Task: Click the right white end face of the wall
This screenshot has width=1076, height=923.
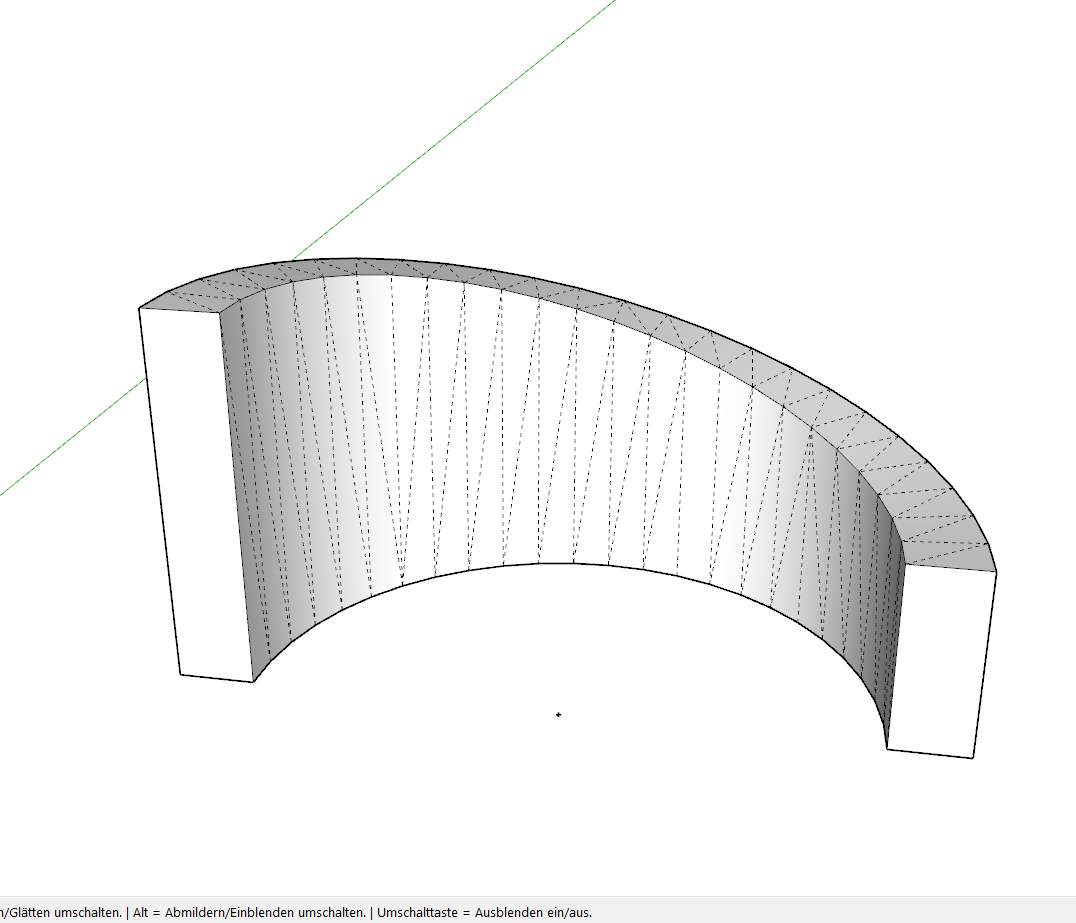Action: pyautogui.click(x=940, y=660)
